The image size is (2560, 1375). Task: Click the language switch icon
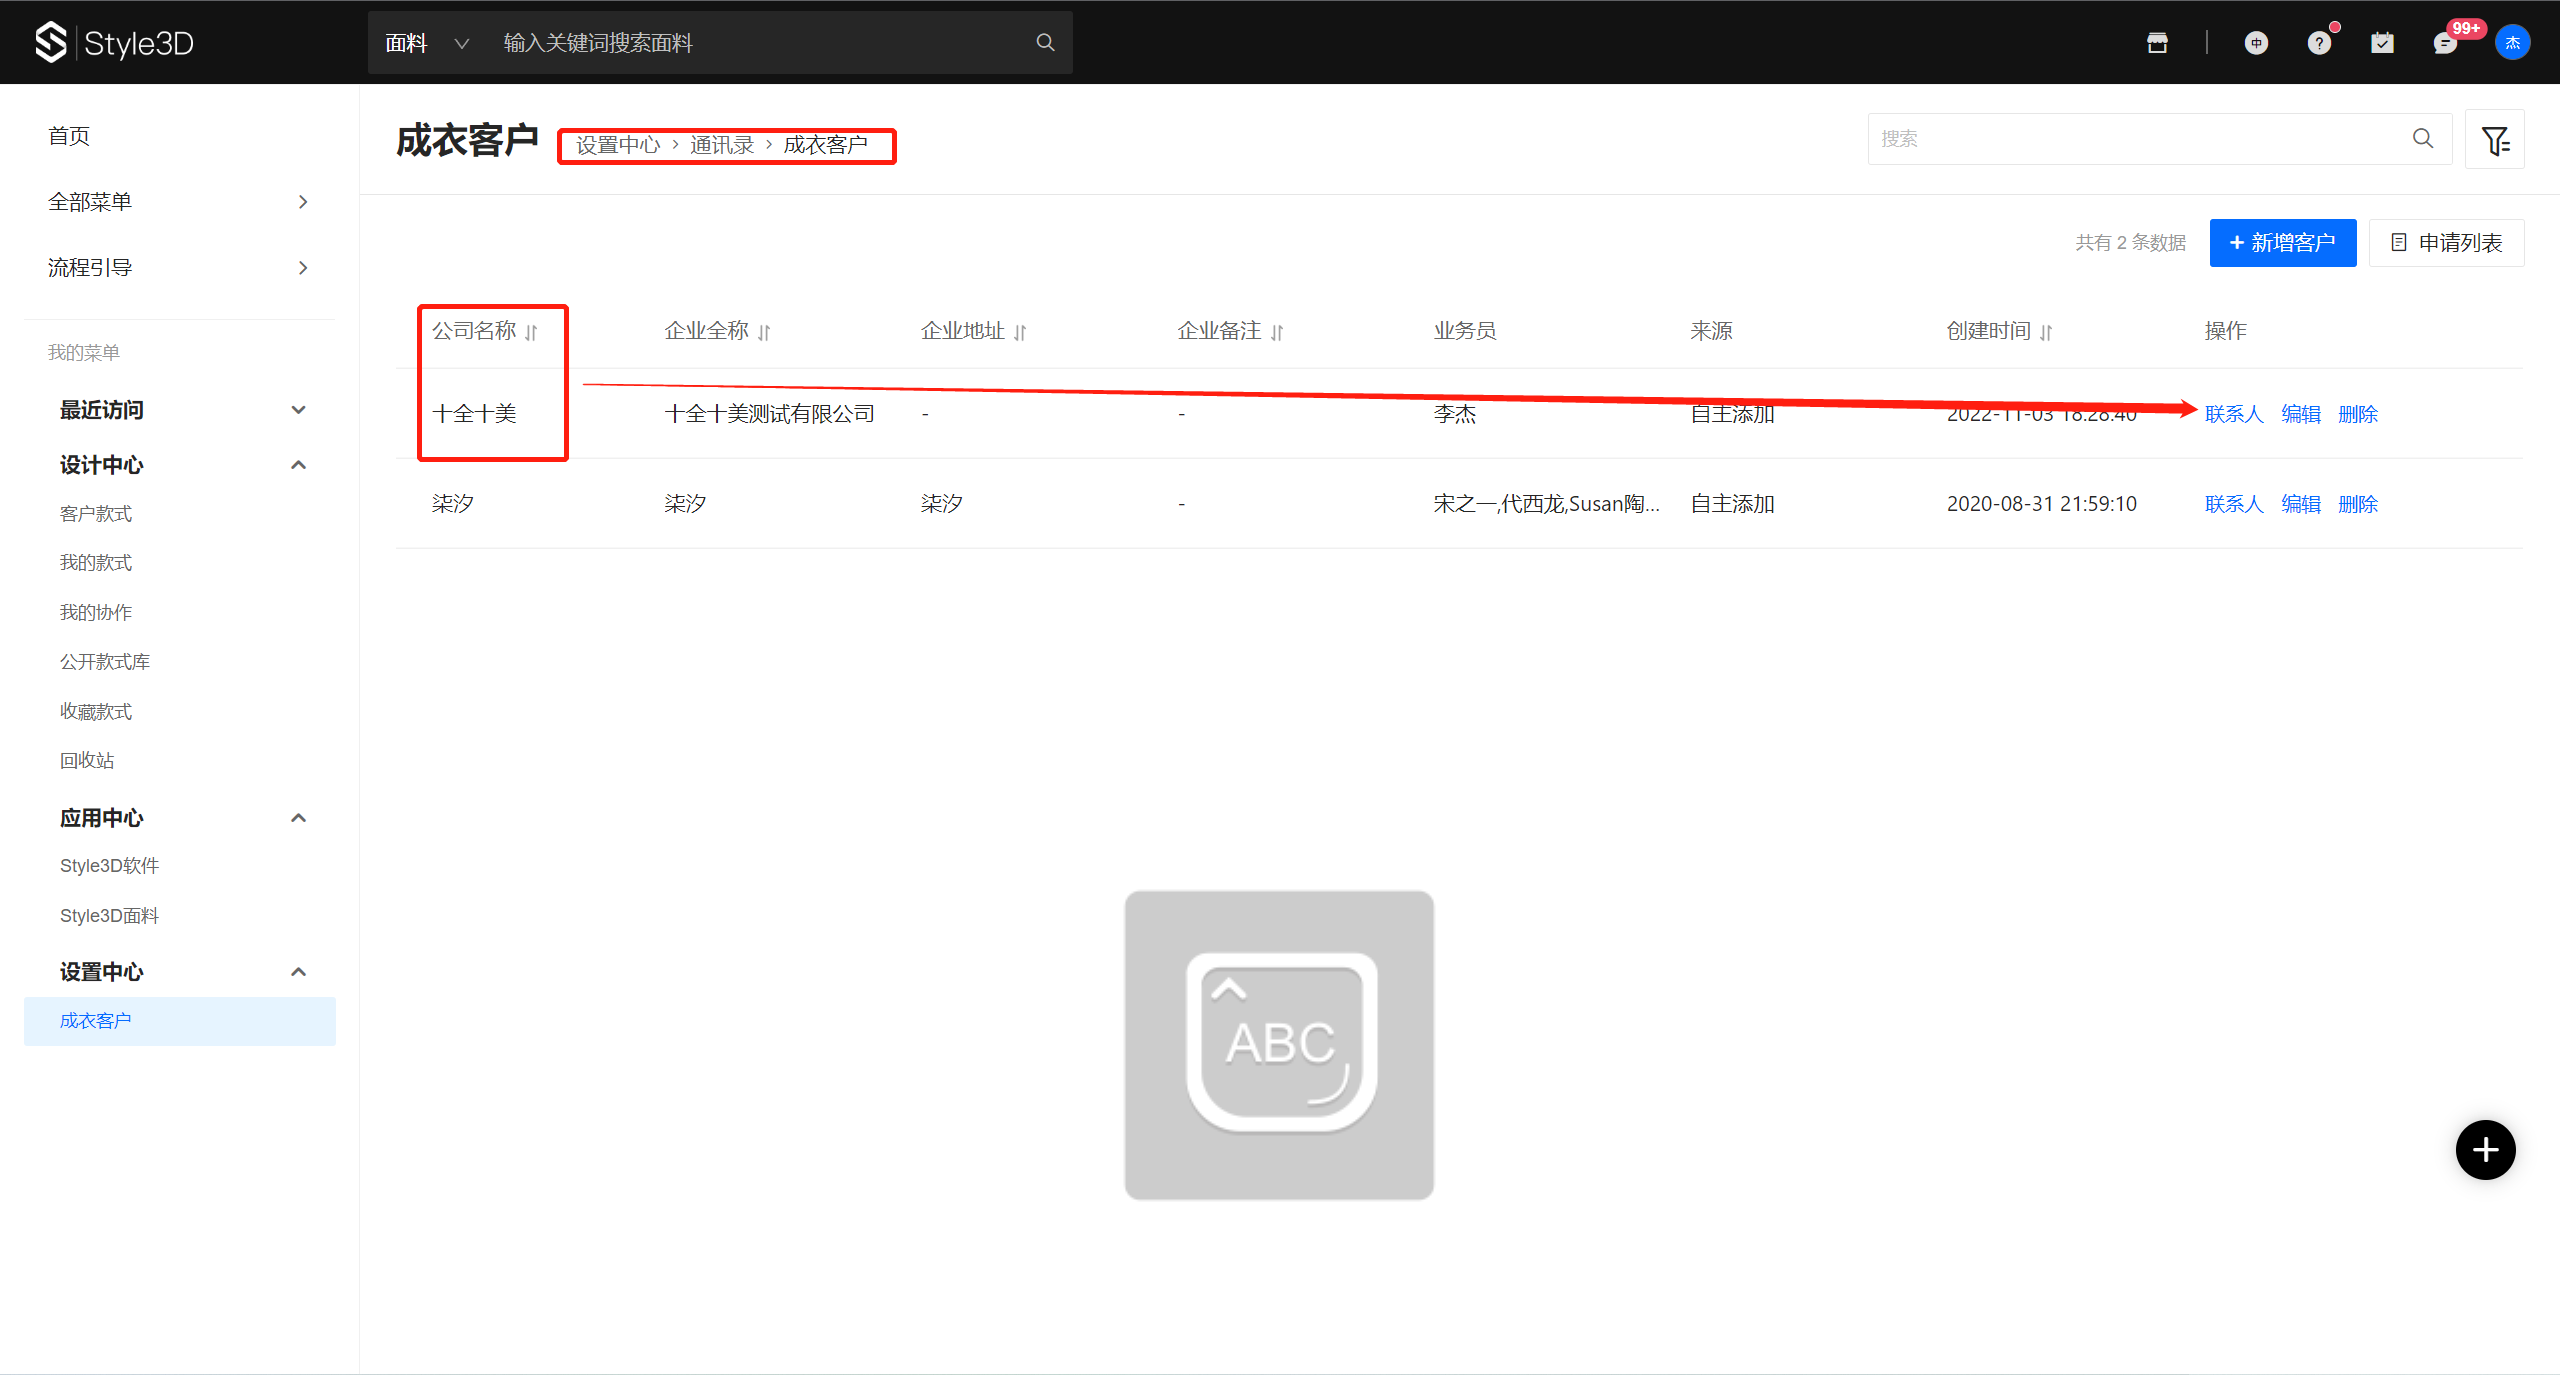click(x=2256, y=43)
